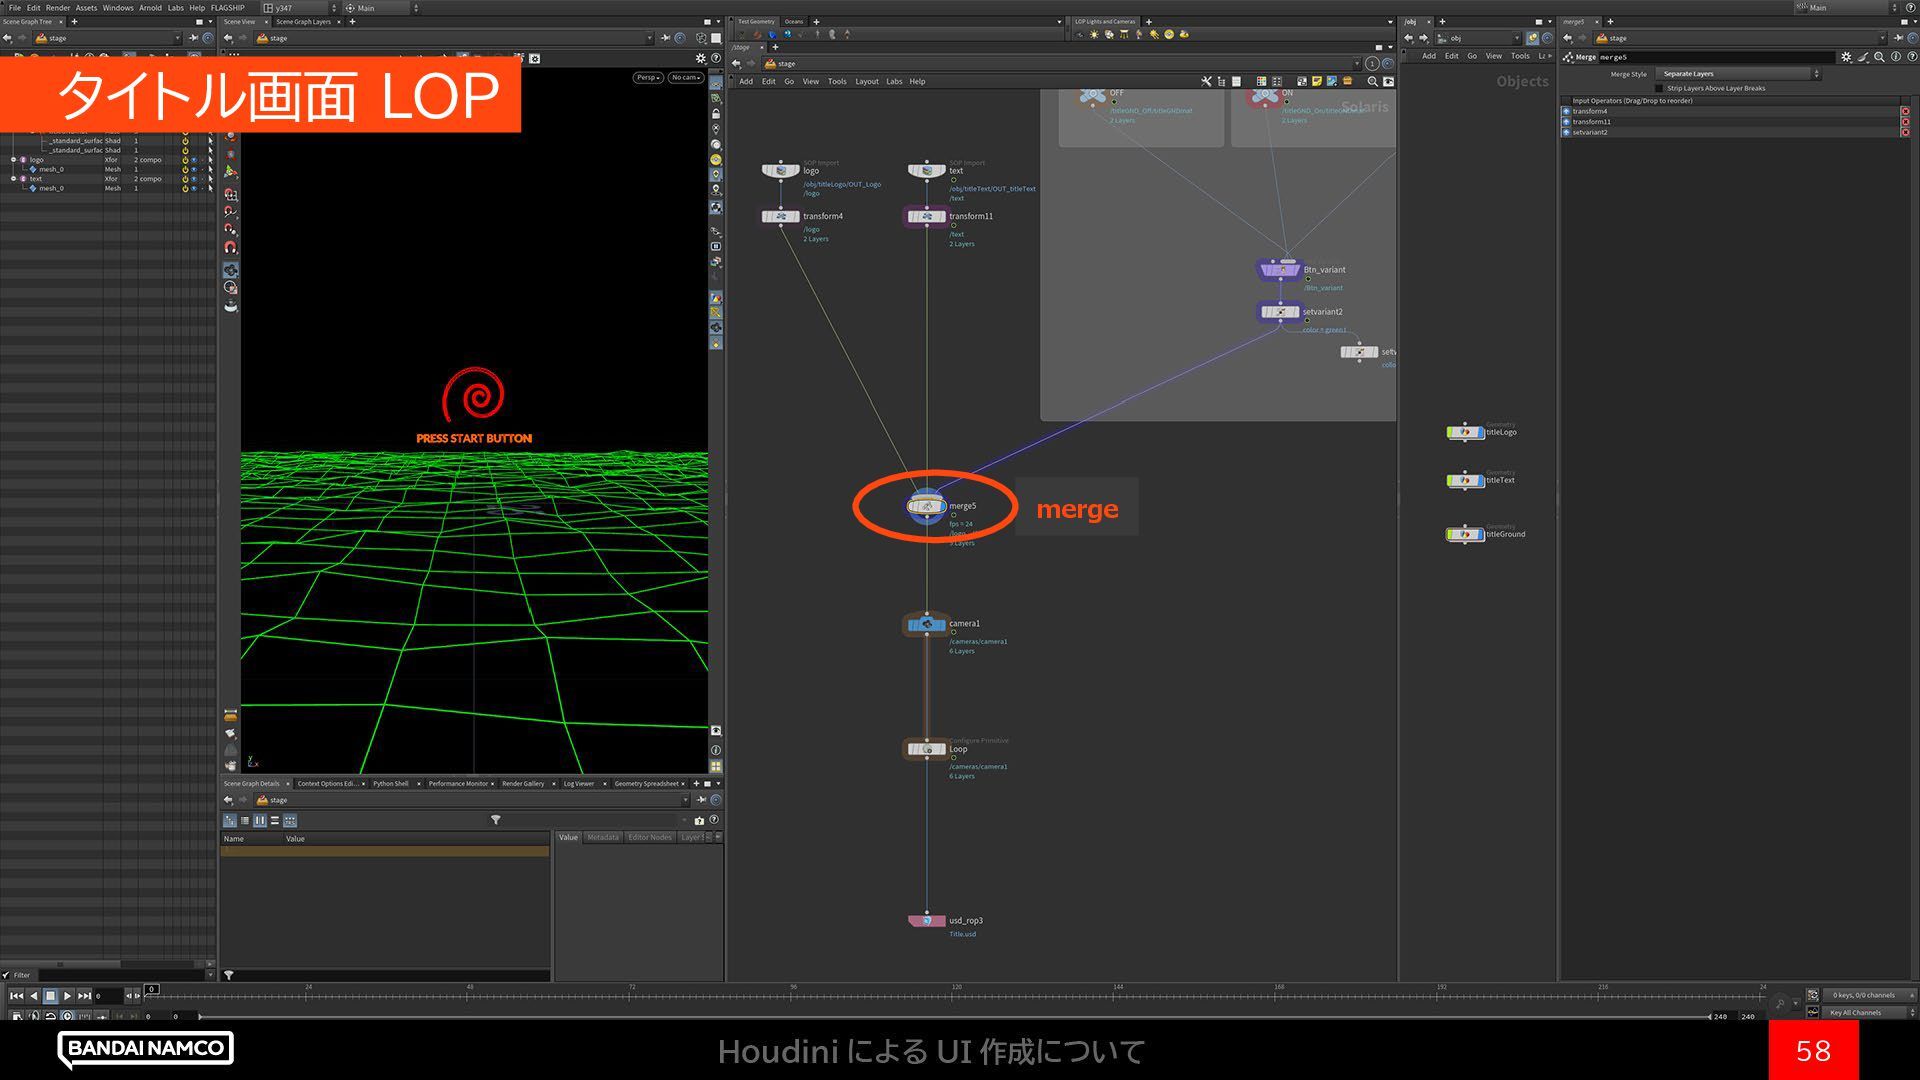Click the Btn_variant node icon
The width and height of the screenshot is (1920, 1080).
(1278, 270)
